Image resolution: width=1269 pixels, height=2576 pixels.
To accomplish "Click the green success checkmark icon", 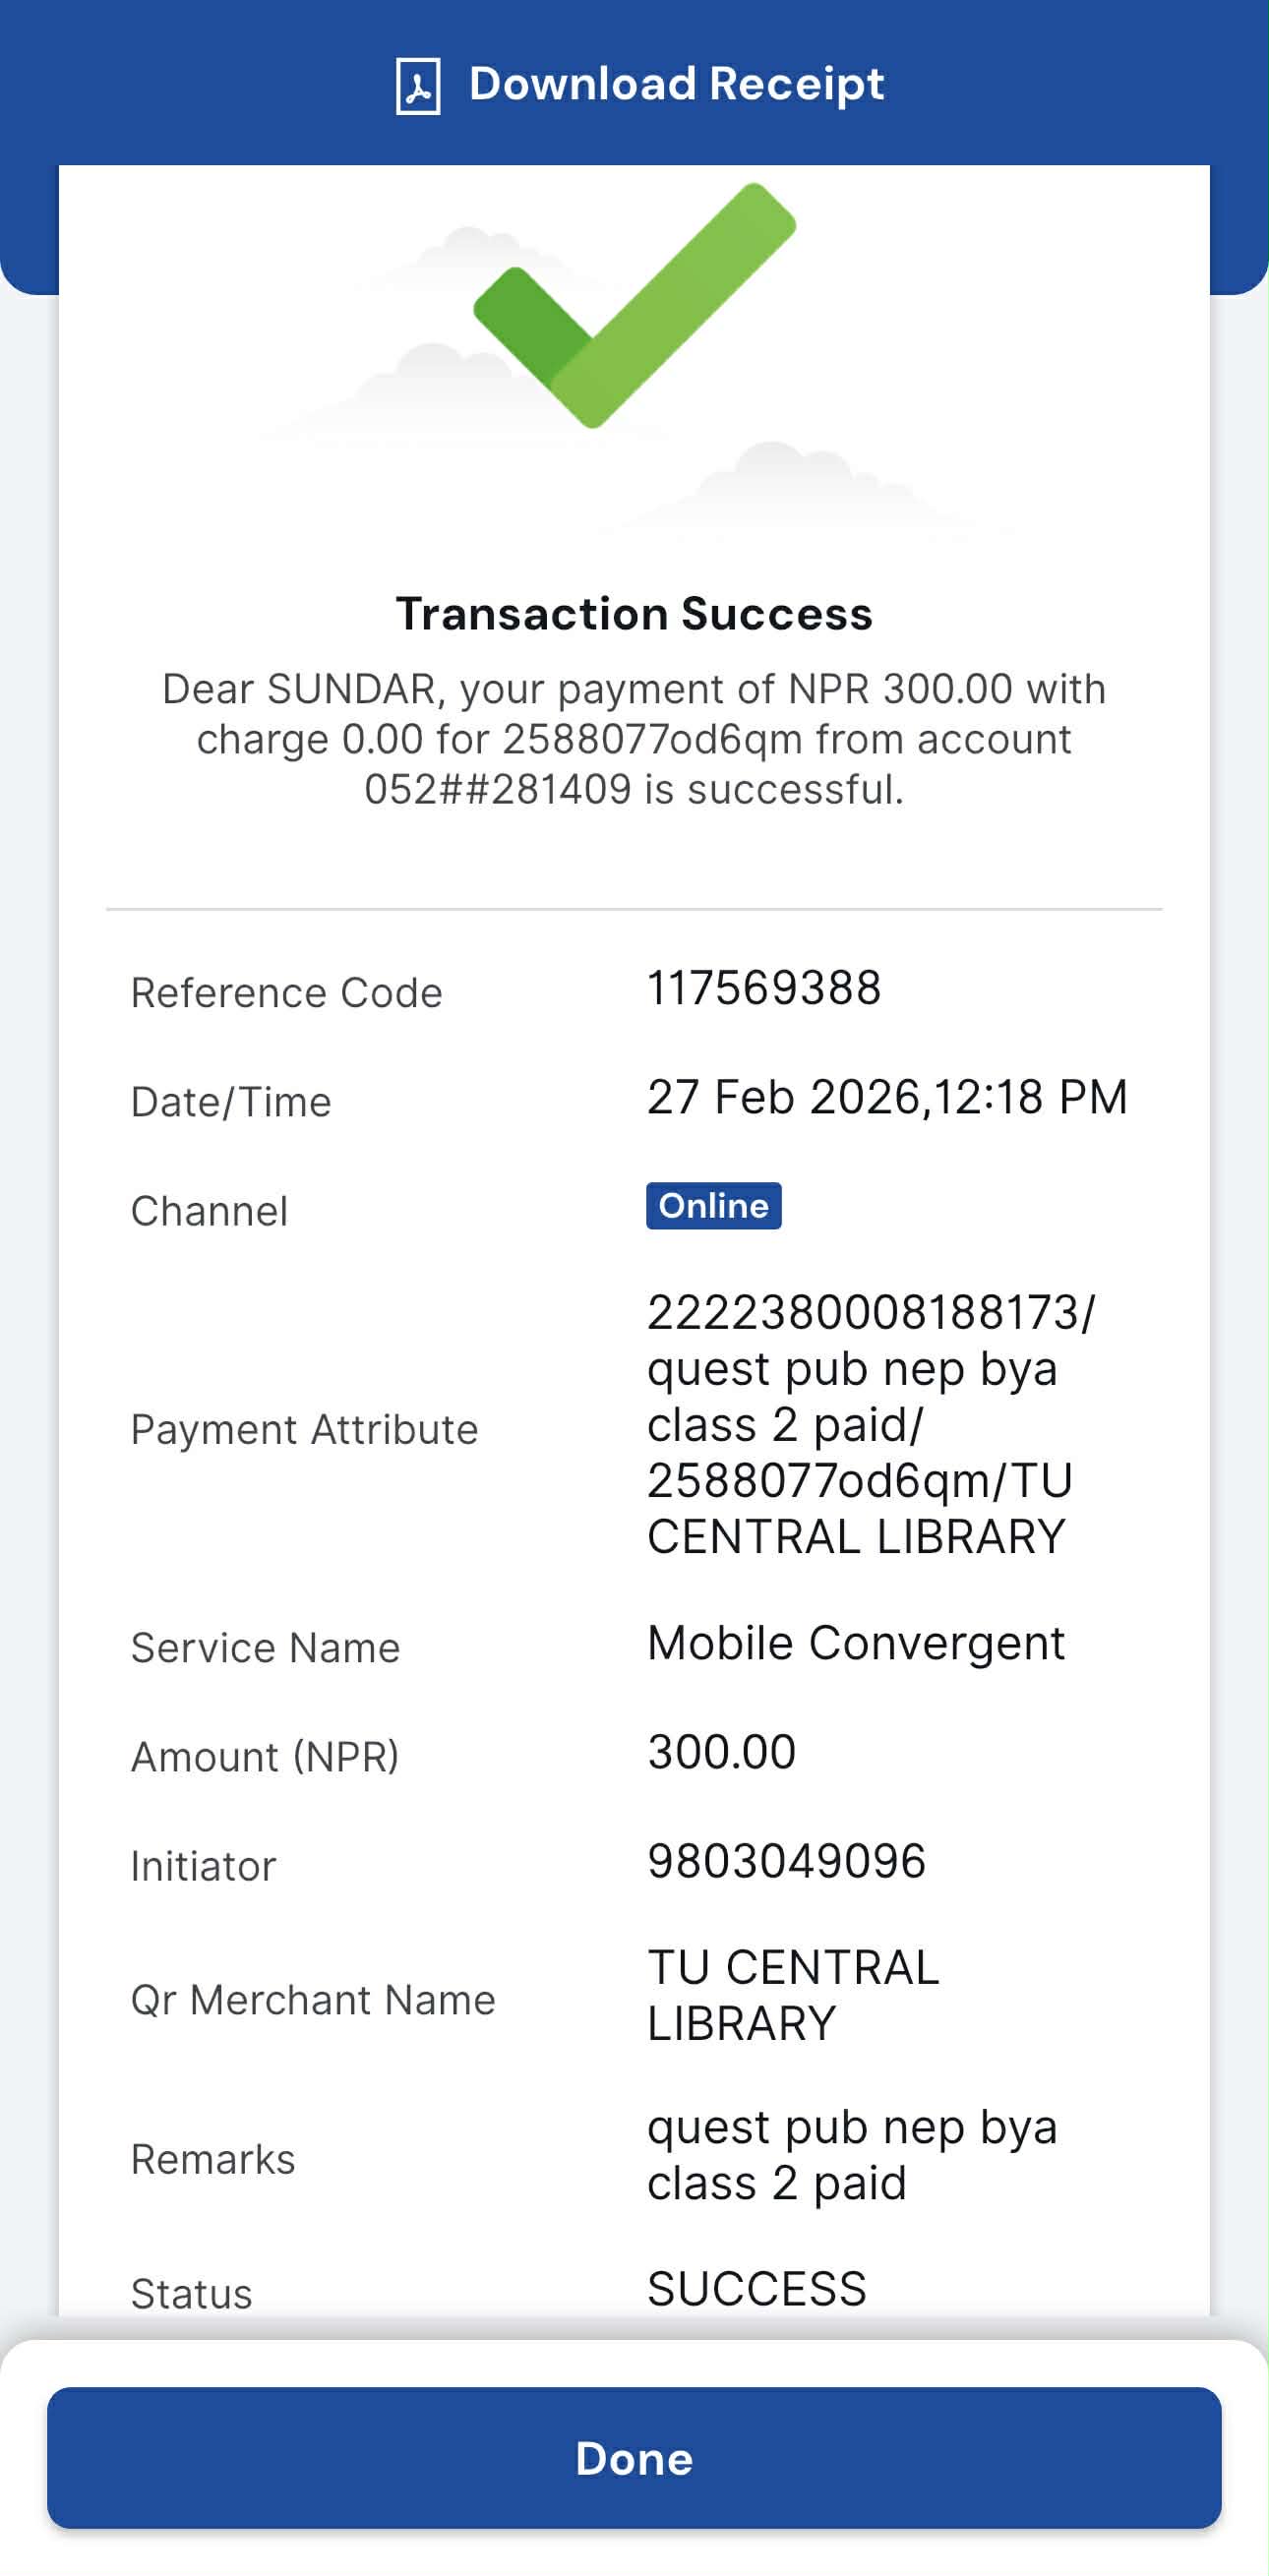I will (634, 305).
